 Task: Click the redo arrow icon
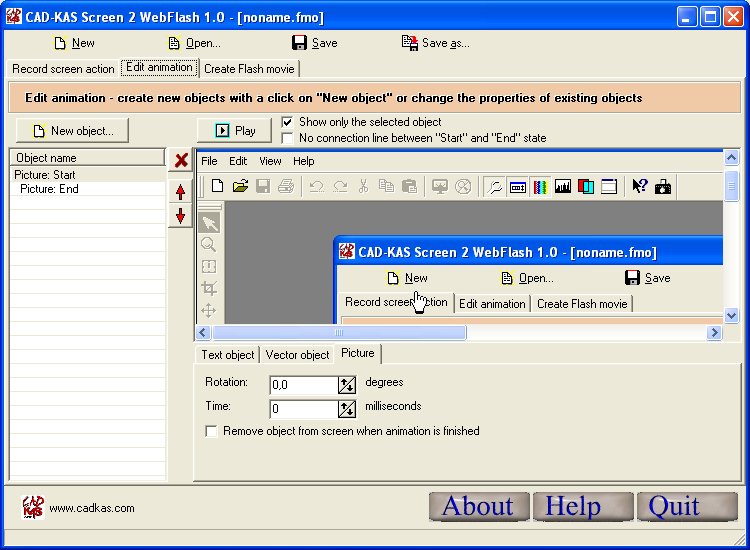(x=340, y=186)
